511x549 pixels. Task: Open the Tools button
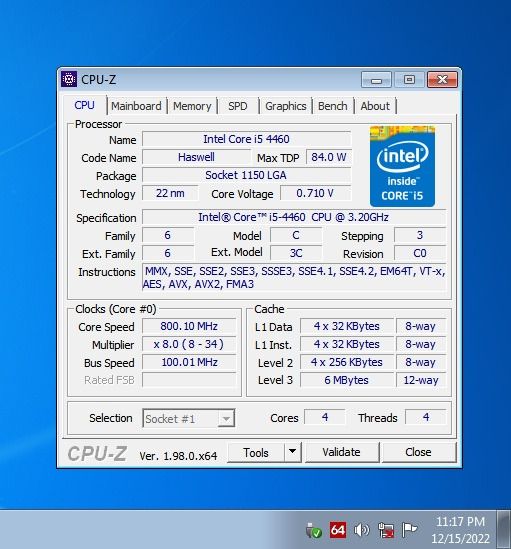[x=256, y=452]
